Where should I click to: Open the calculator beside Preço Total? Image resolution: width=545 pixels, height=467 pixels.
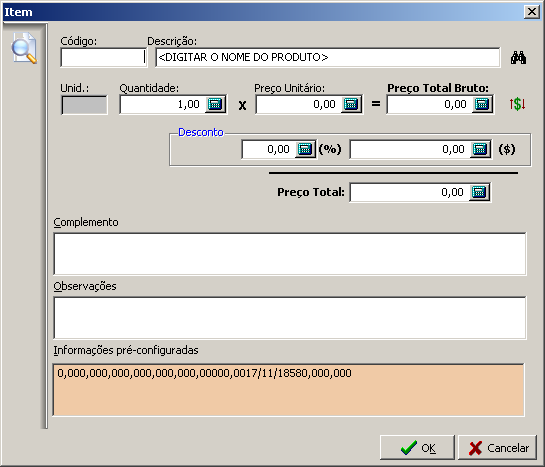[479, 192]
